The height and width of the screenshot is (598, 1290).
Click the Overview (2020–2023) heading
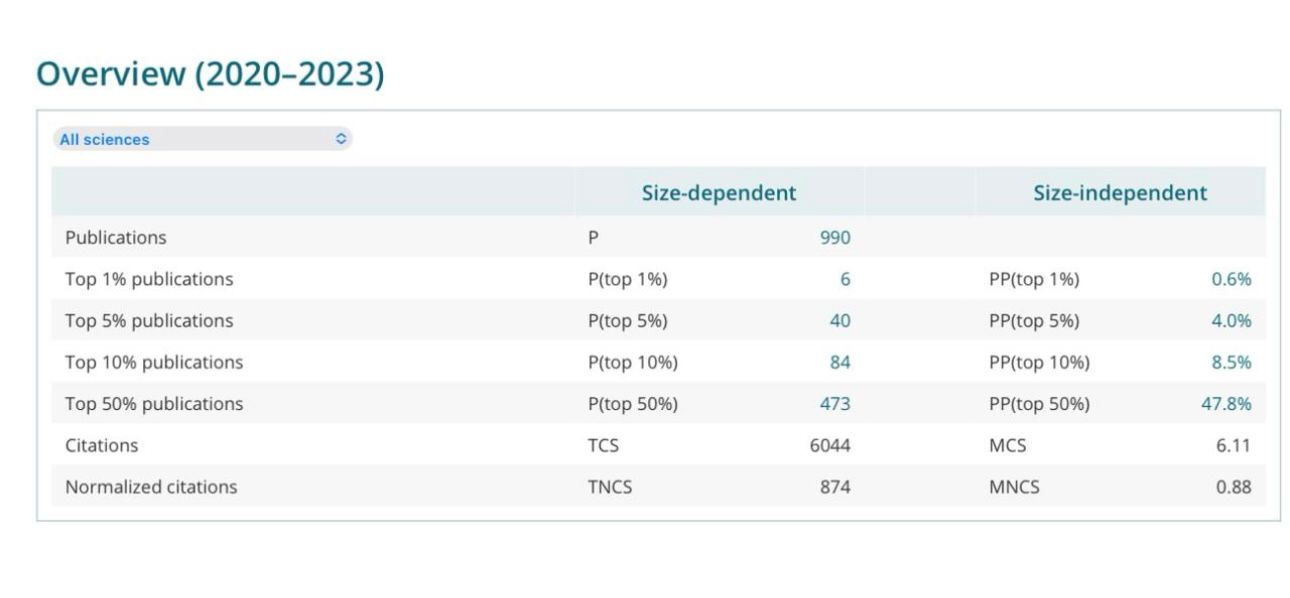pyautogui.click(x=210, y=74)
